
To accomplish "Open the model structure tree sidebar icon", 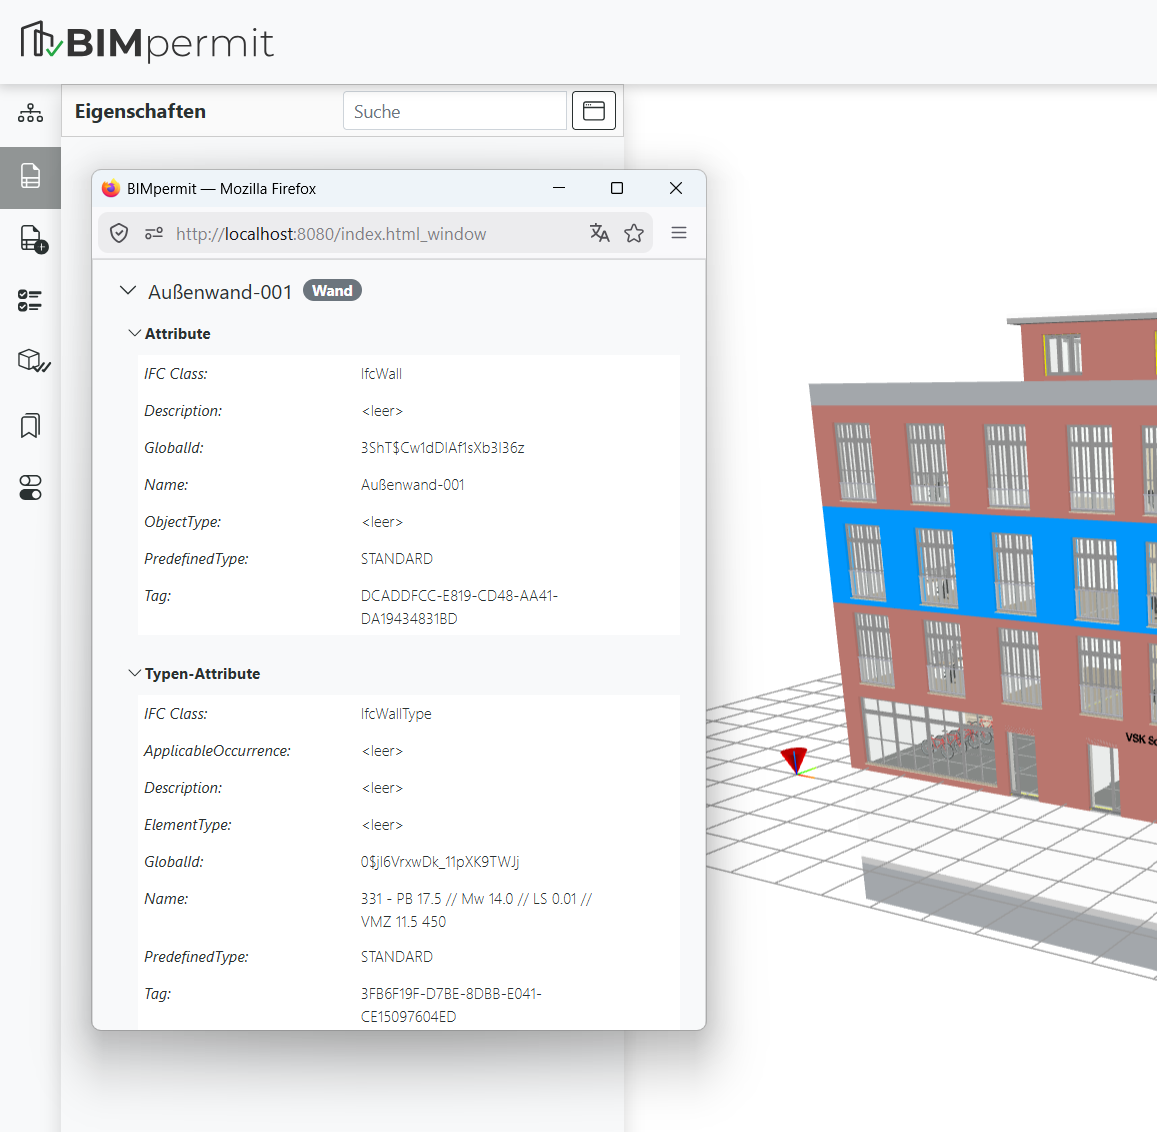I will pos(30,113).
